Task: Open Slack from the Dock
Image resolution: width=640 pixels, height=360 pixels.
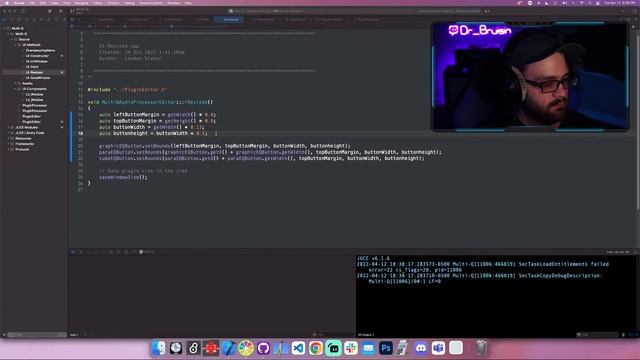Action: coord(351,348)
